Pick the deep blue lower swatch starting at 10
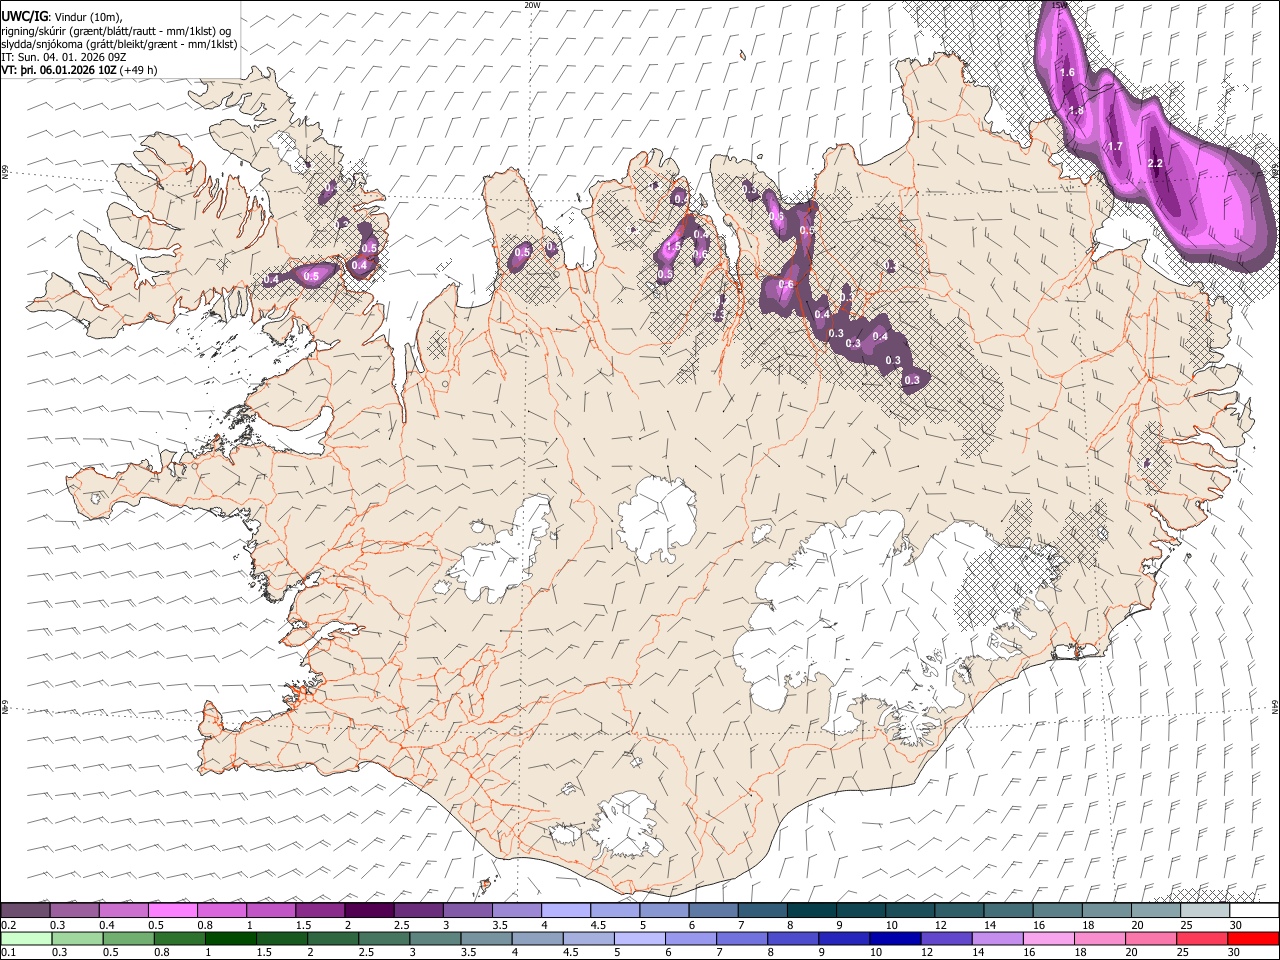 pos(895,938)
